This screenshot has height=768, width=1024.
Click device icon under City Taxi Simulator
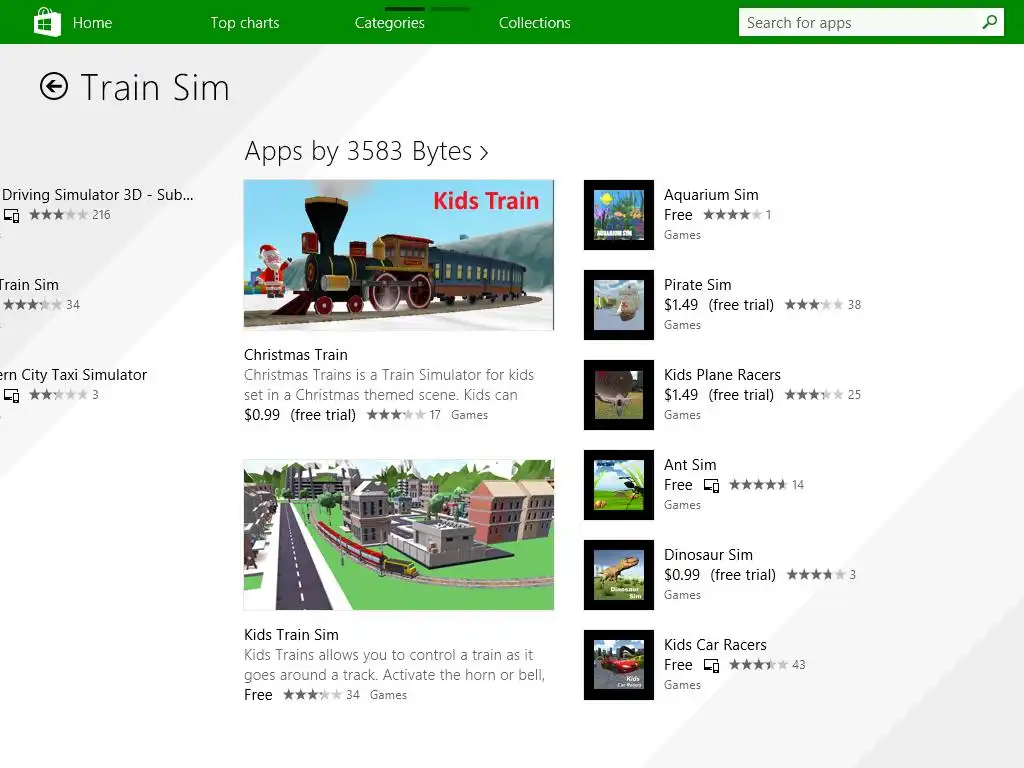(x=11, y=395)
